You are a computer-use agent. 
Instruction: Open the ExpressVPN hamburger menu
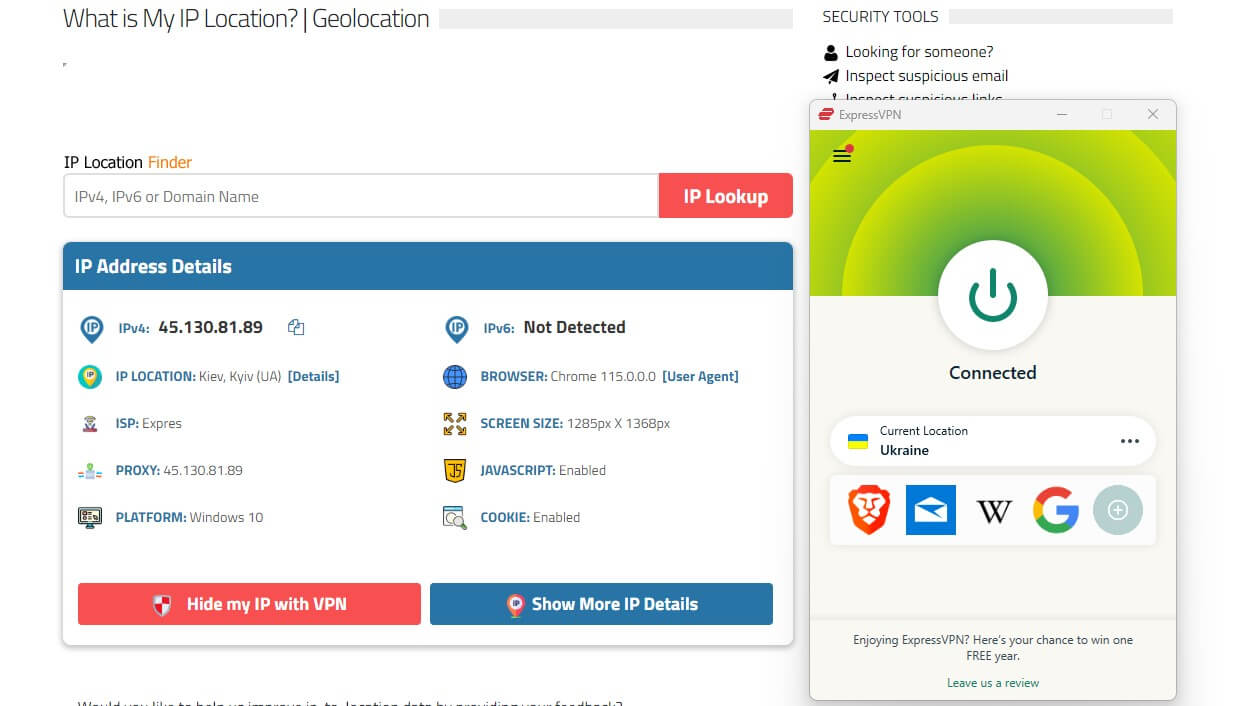click(x=842, y=155)
